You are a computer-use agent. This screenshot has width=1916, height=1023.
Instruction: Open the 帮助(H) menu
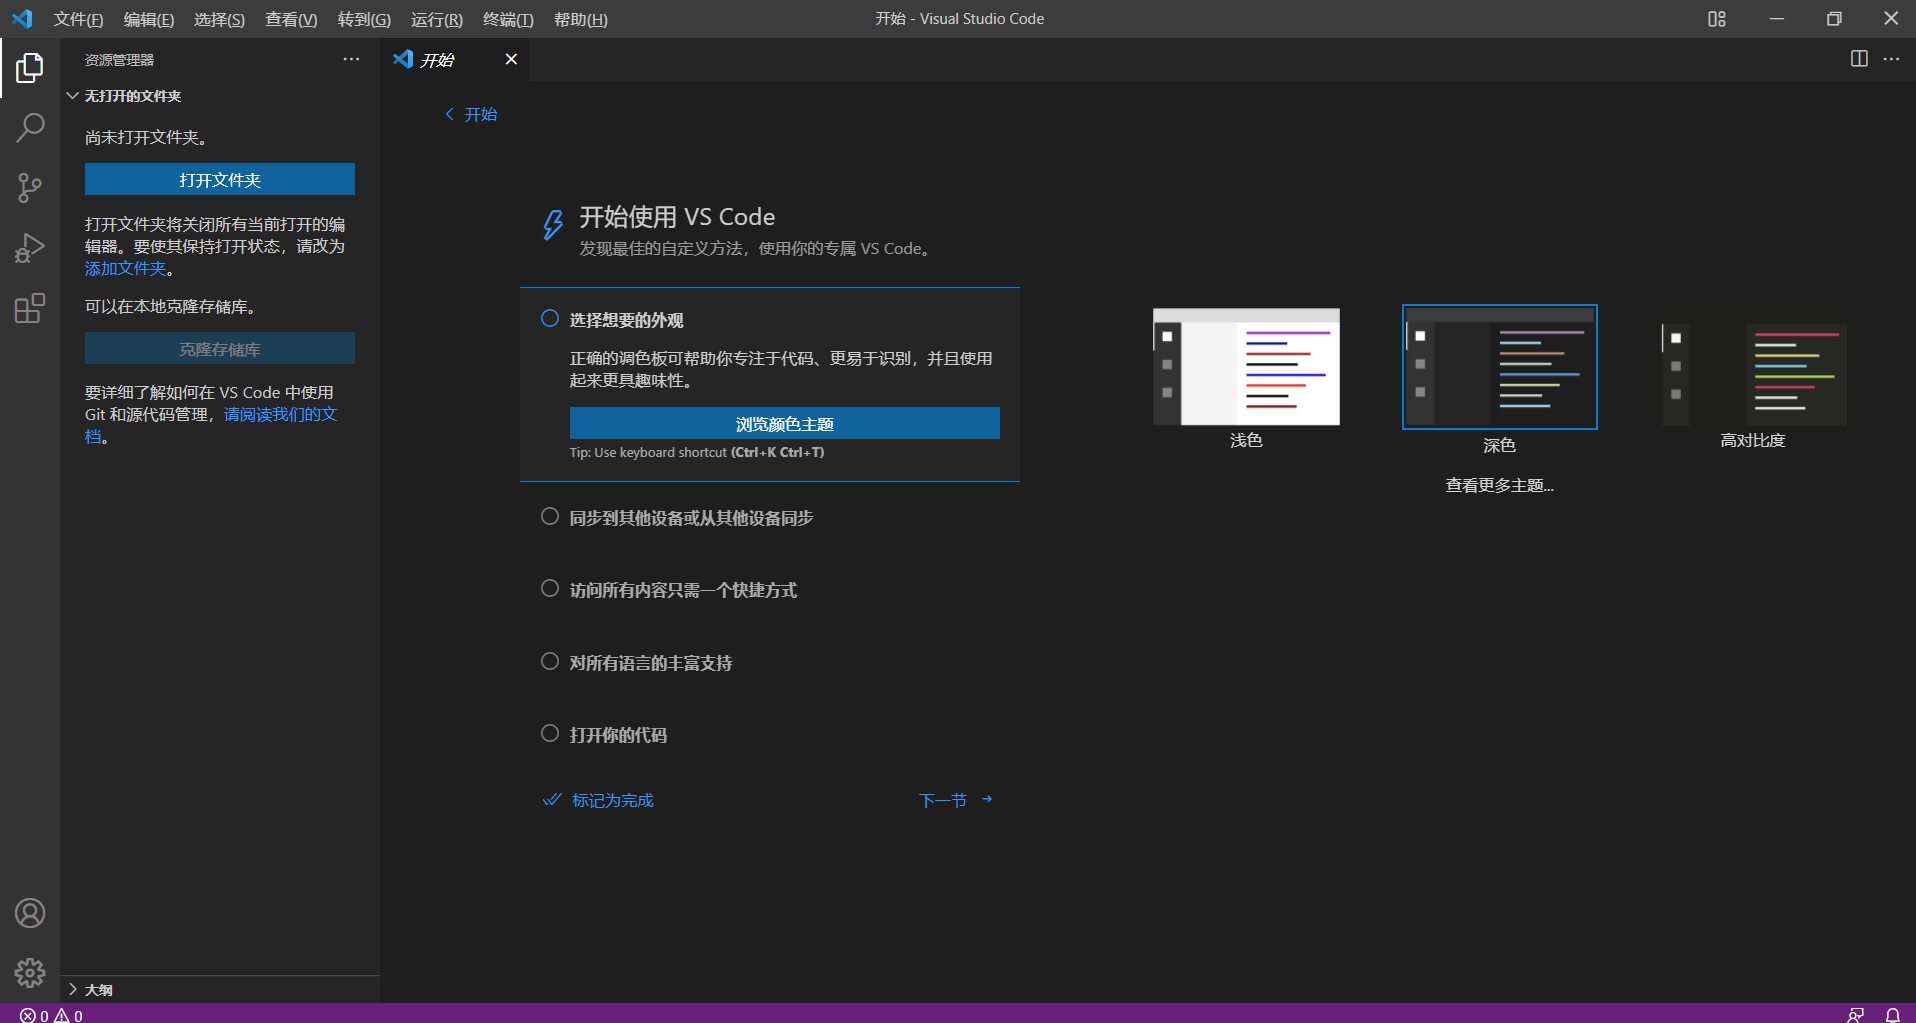[x=581, y=19]
